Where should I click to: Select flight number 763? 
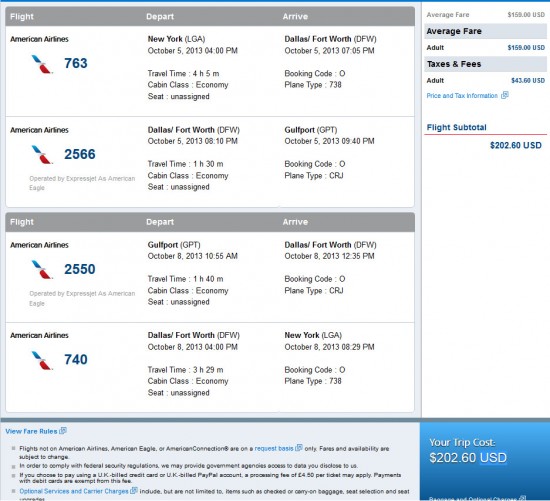76,63
